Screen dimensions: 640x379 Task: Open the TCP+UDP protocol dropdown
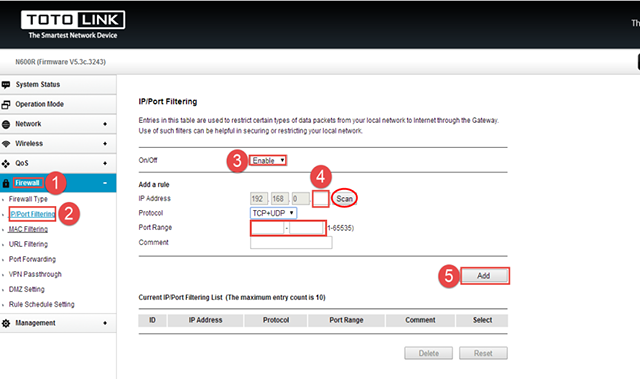click(273, 213)
